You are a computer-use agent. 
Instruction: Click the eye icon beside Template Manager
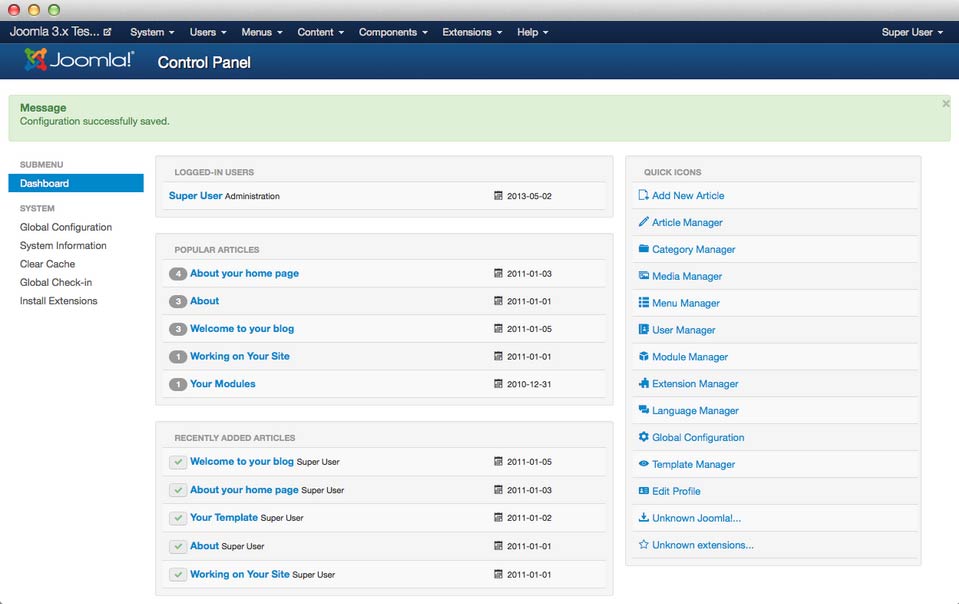[644, 464]
